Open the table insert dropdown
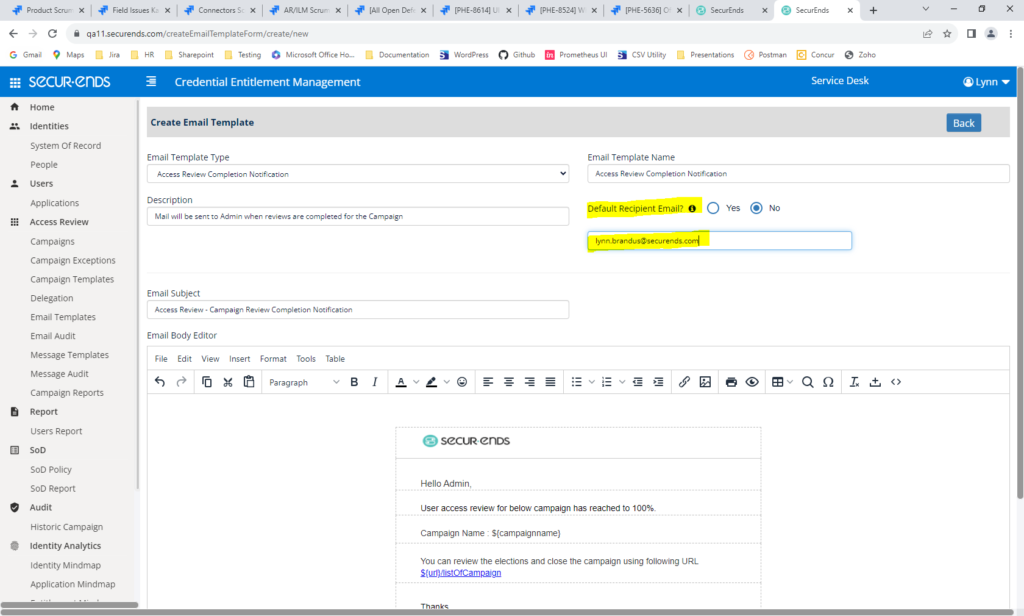Screen dimensions: 1024x616 tap(782, 382)
